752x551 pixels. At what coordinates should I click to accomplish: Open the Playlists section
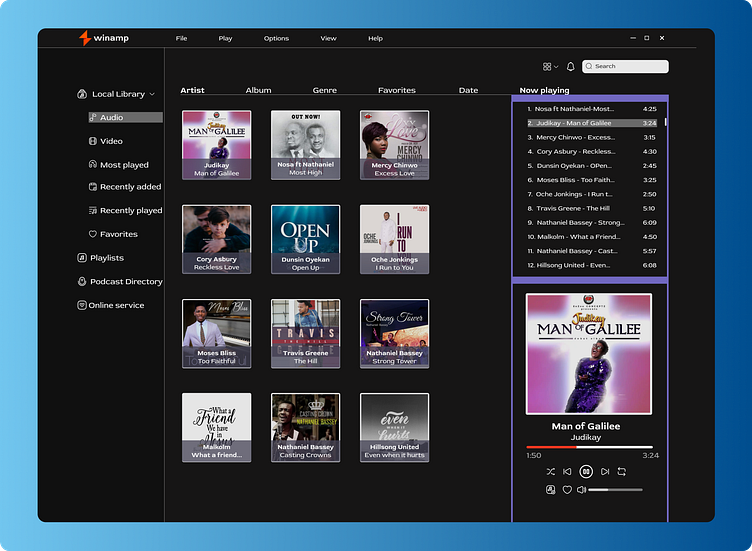pos(106,258)
